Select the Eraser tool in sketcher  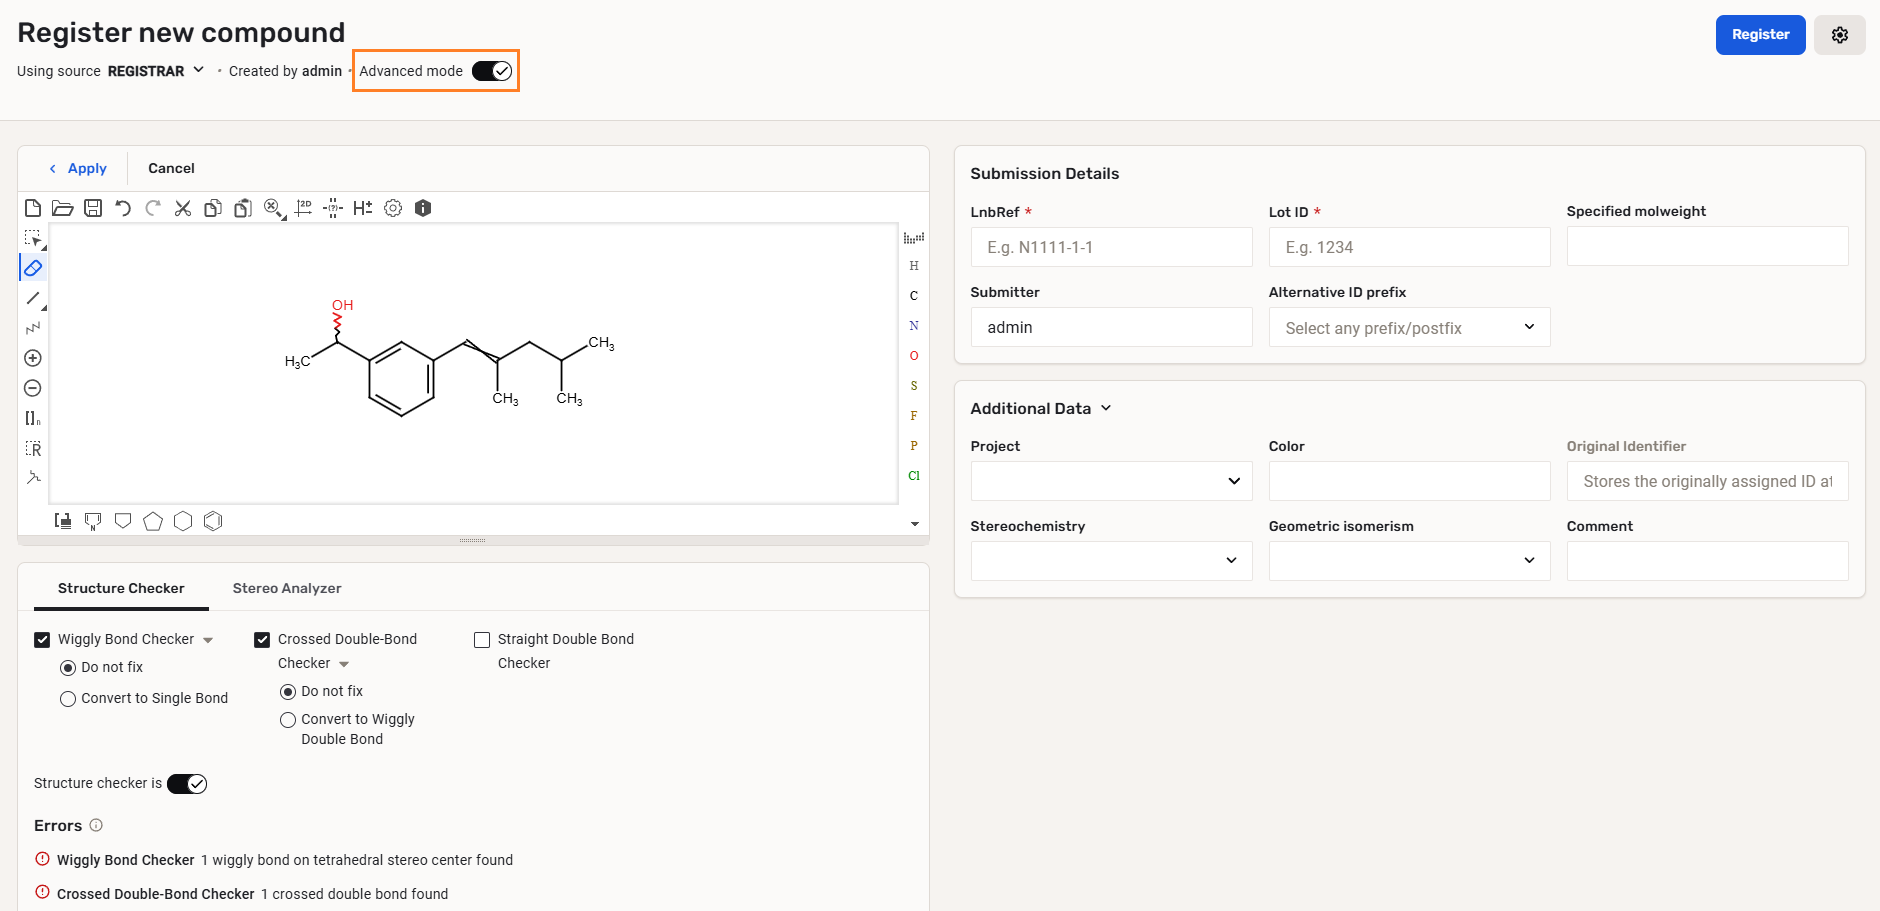click(x=33, y=268)
